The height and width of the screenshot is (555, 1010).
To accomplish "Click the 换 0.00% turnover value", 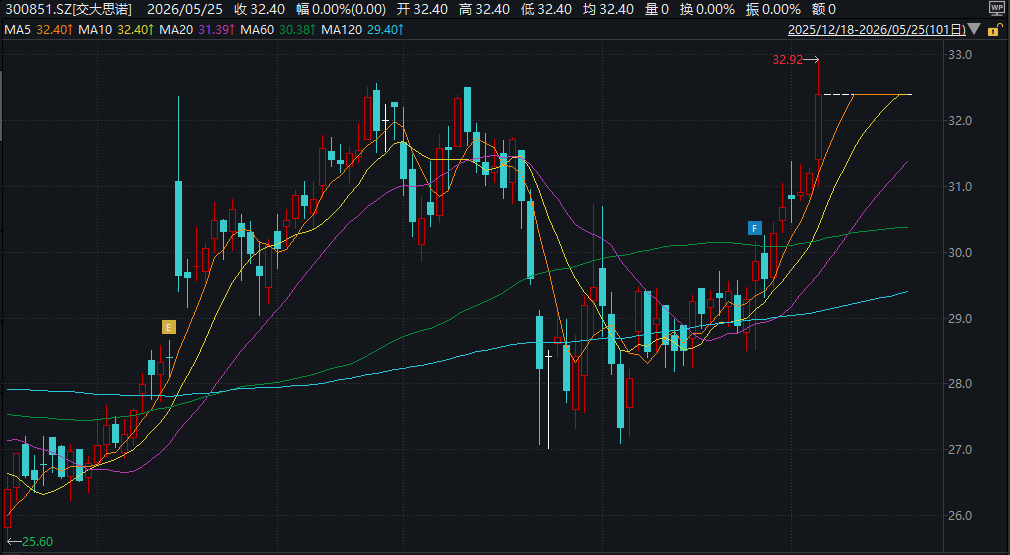I will [x=707, y=9].
